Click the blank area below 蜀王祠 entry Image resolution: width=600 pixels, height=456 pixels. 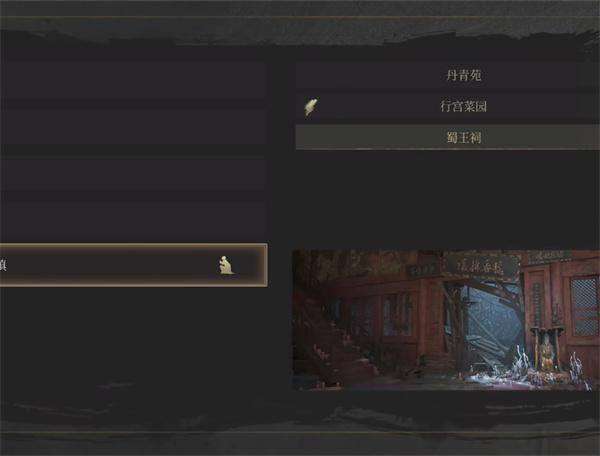448,197
